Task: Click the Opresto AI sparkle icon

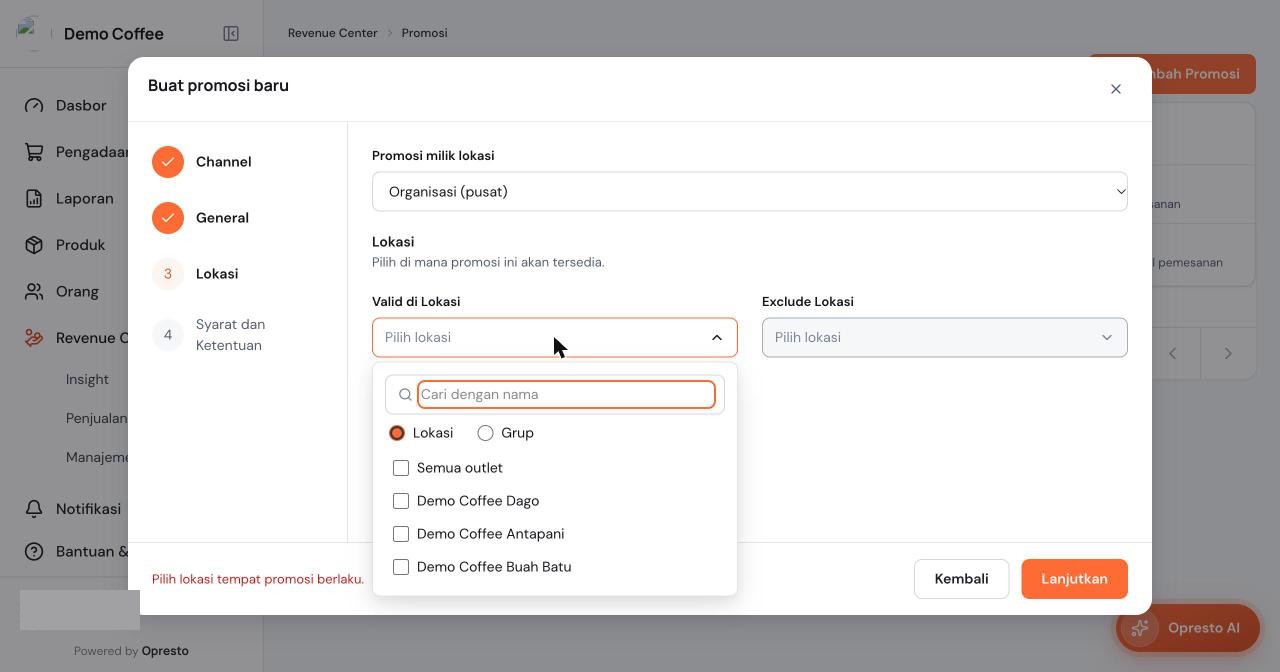Action: [1140, 628]
